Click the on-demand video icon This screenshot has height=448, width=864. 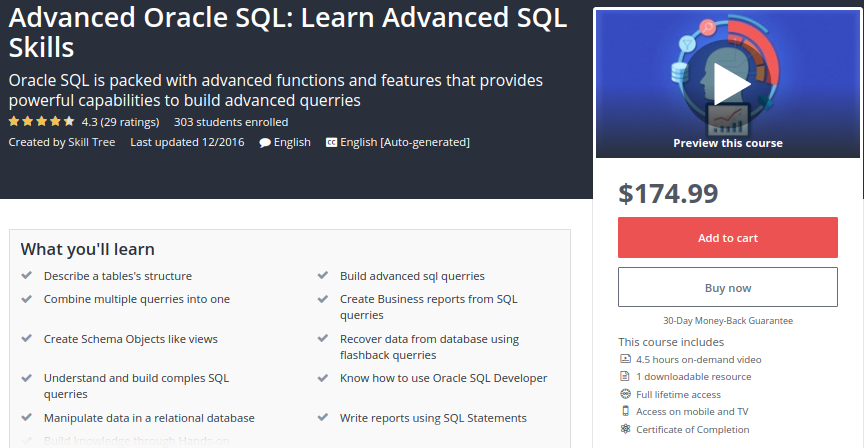[x=625, y=359]
